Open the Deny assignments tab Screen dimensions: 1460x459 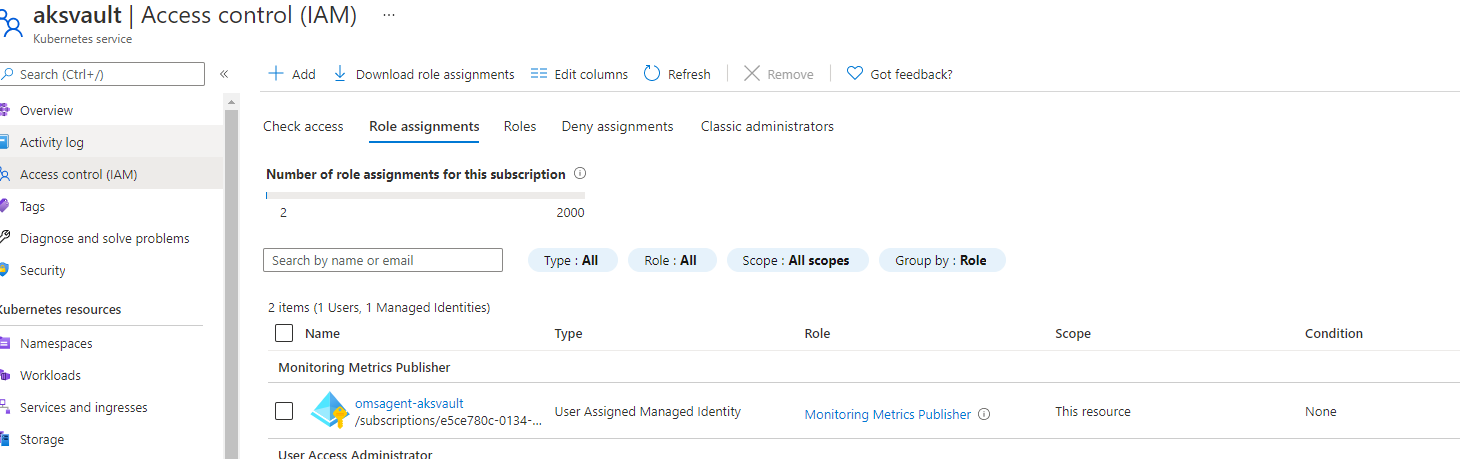[617, 126]
